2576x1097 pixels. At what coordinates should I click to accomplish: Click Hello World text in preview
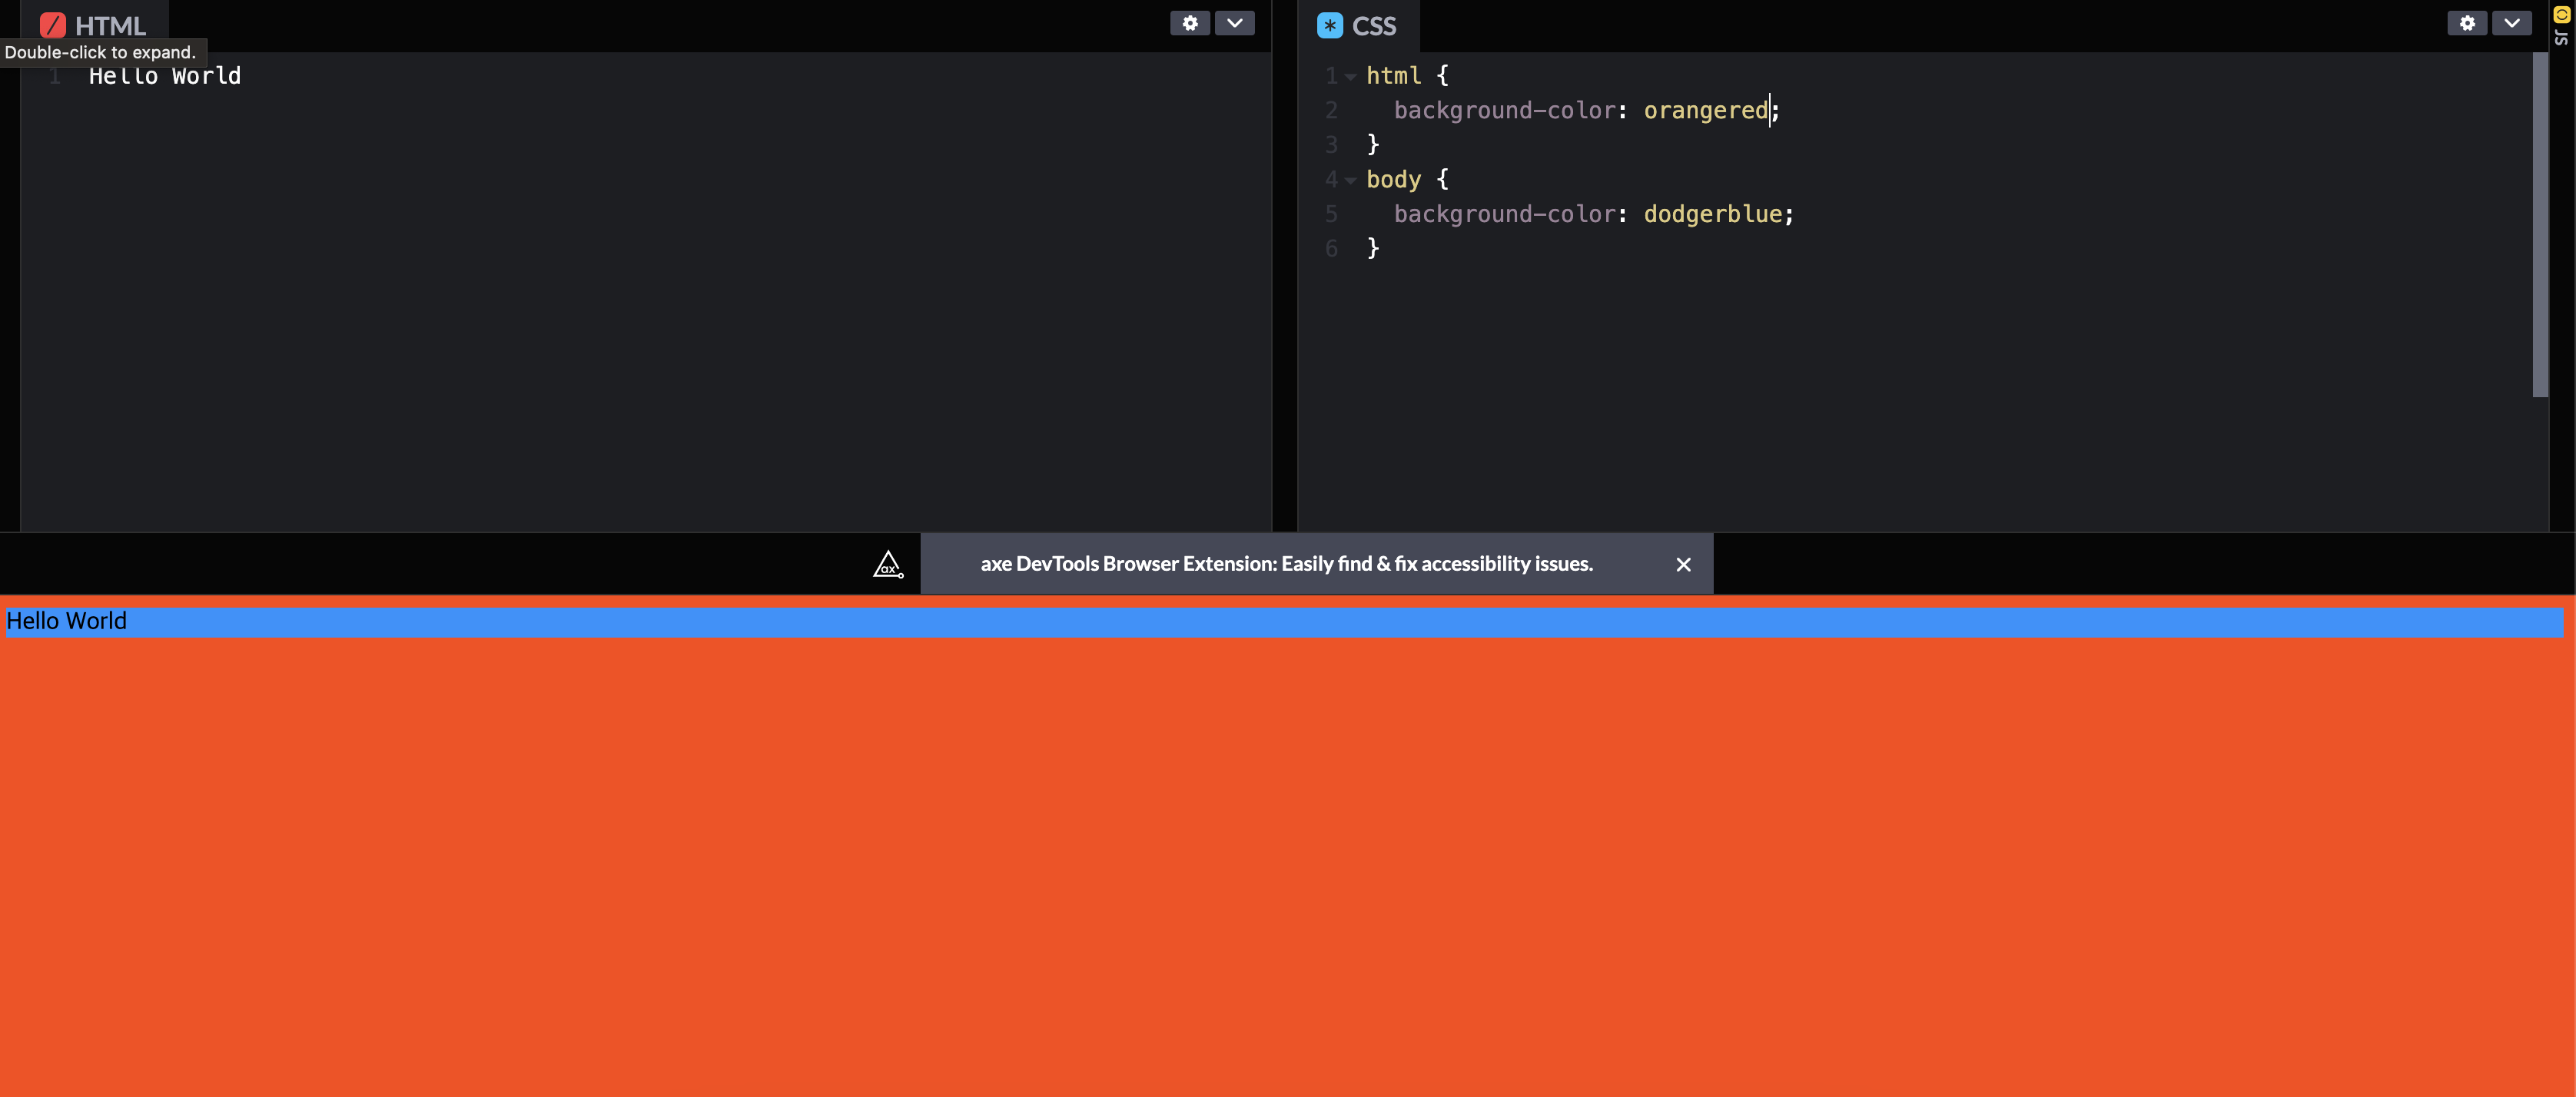[x=66, y=621]
